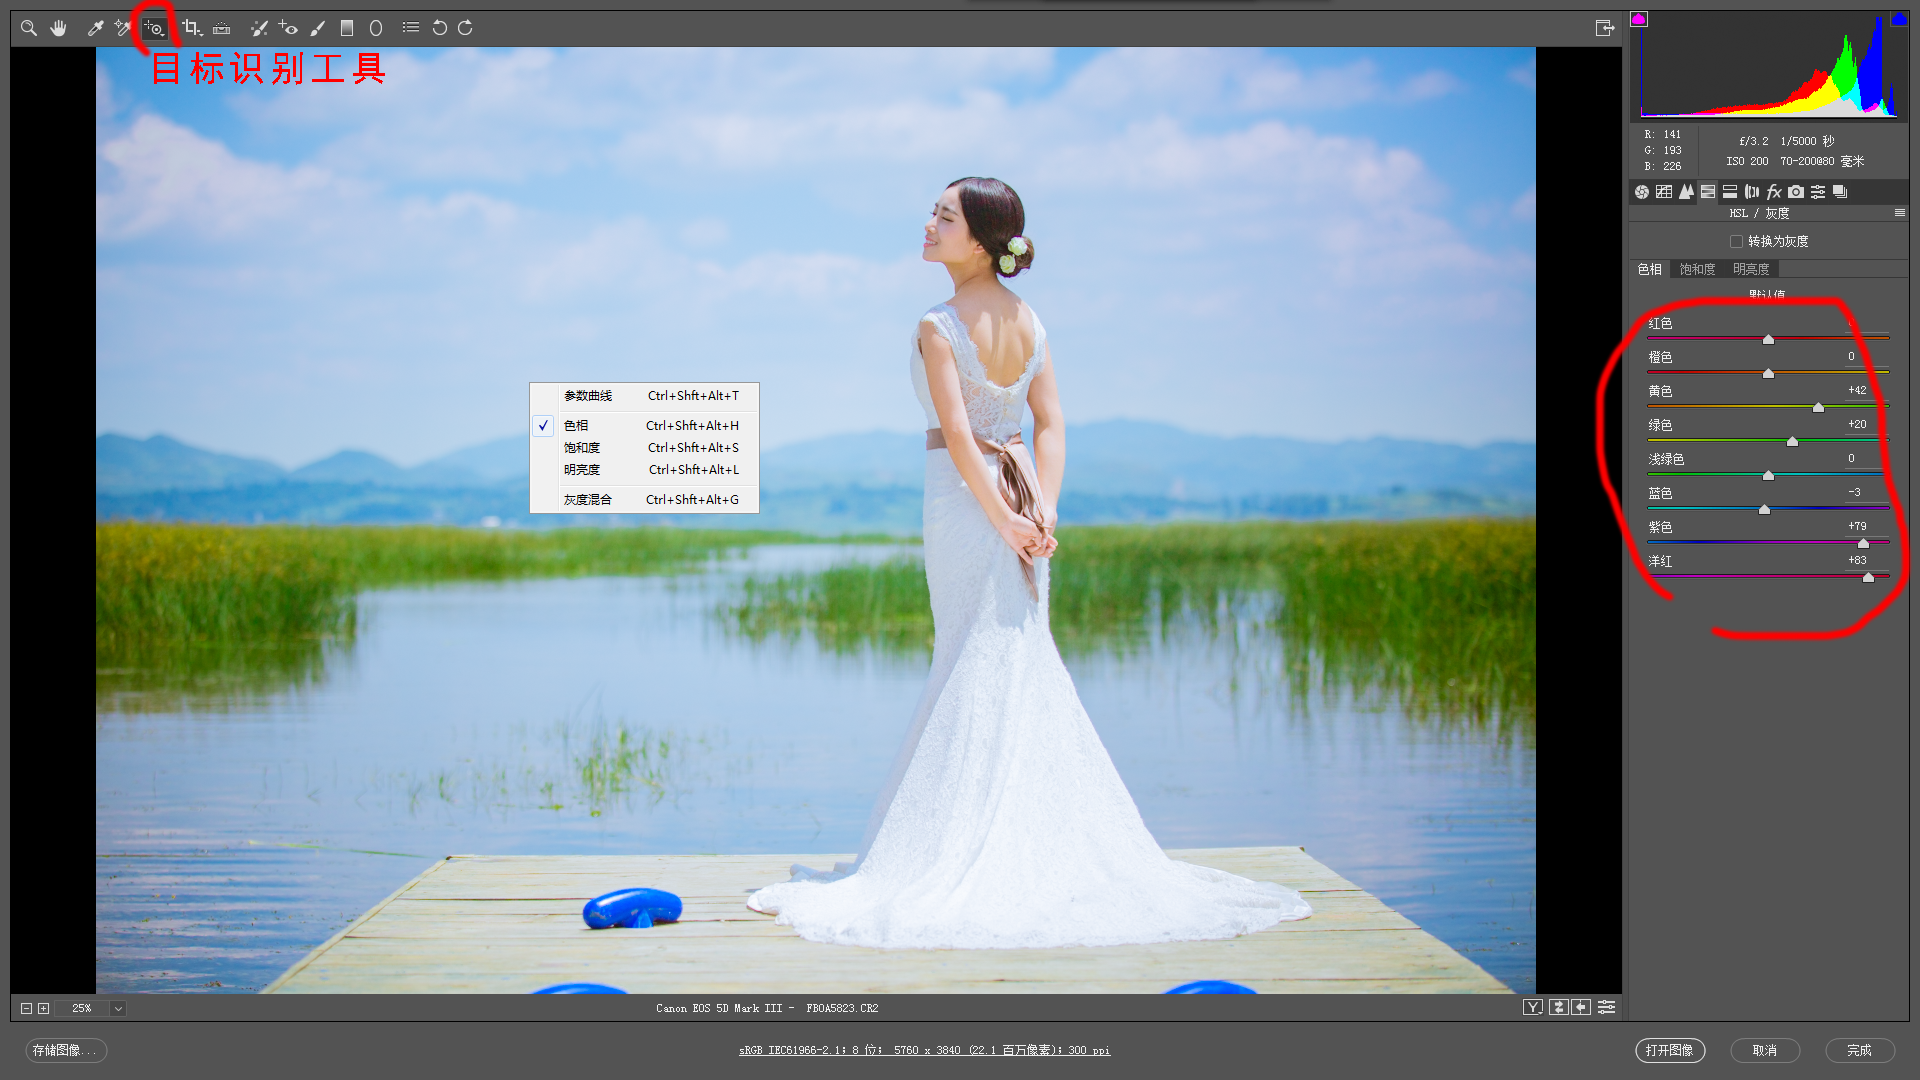Viewport: 1920px width, 1080px height.
Task: Enable 转换为灰度 checkbox
Action: (x=1737, y=242)
